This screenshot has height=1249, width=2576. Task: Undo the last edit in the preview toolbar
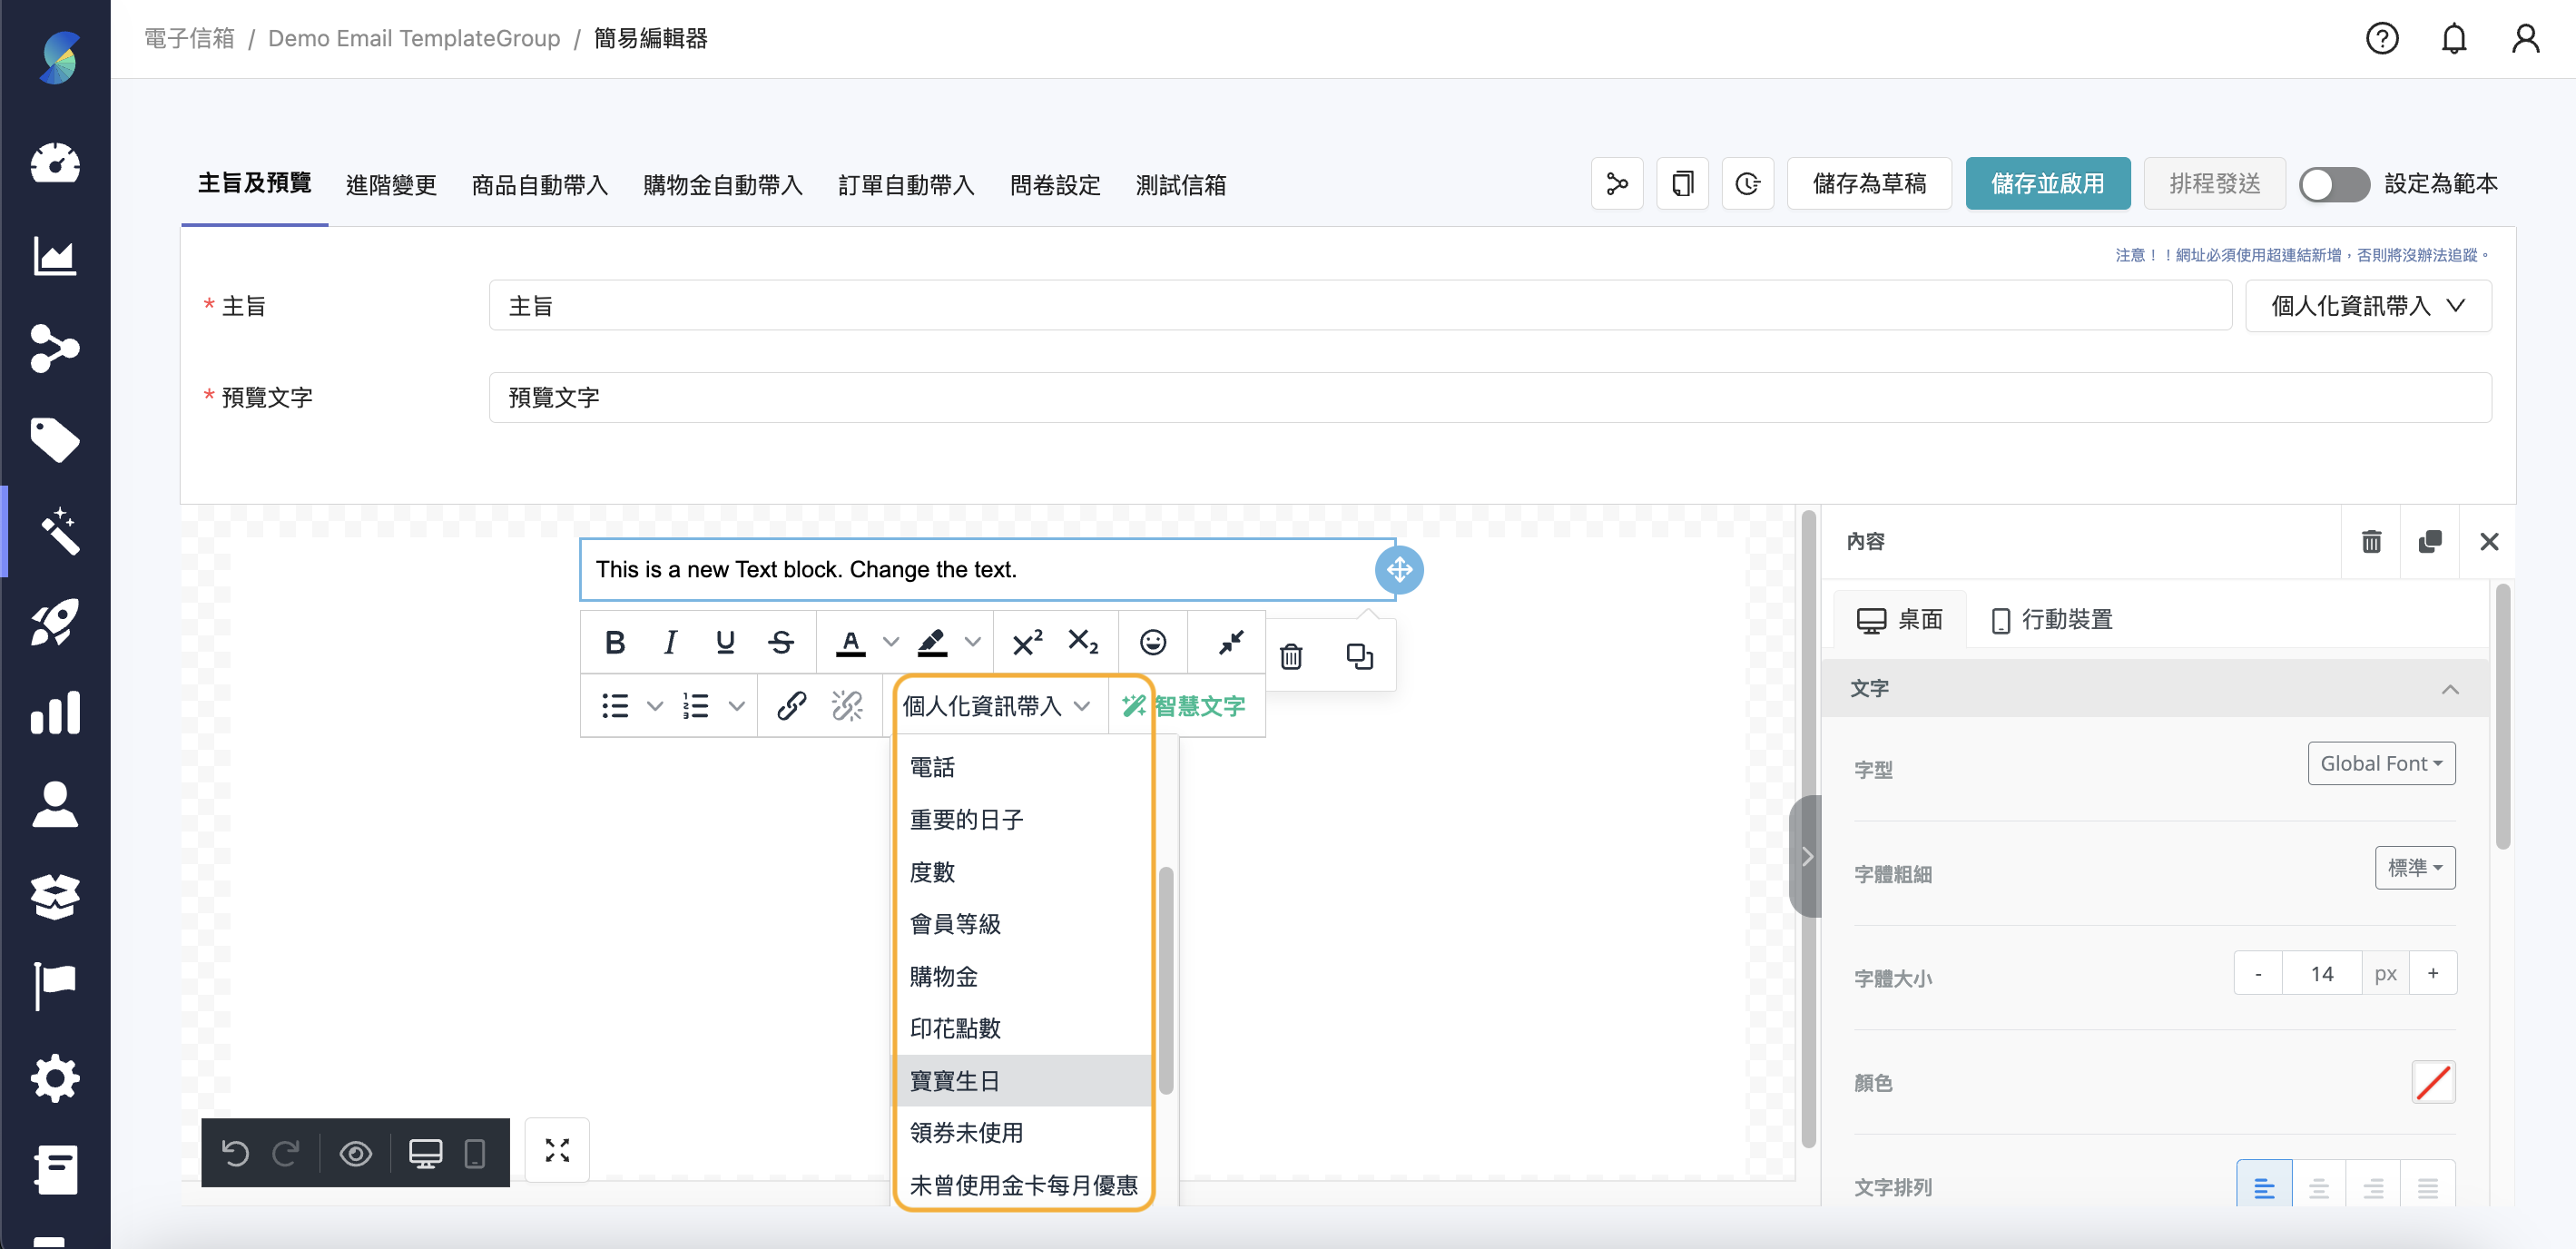pos(236,1152)
